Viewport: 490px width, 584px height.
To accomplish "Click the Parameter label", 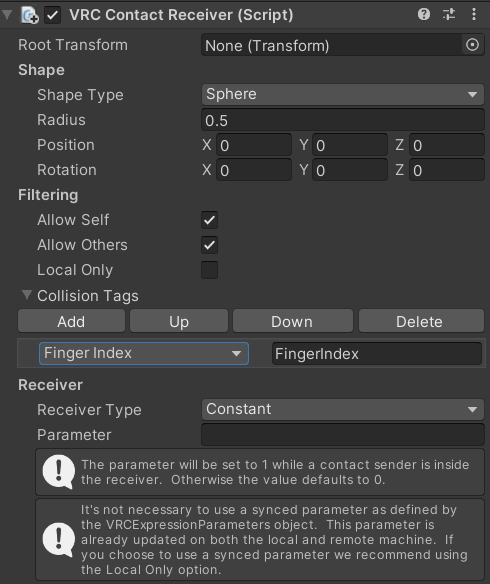I will click(74, 435).
